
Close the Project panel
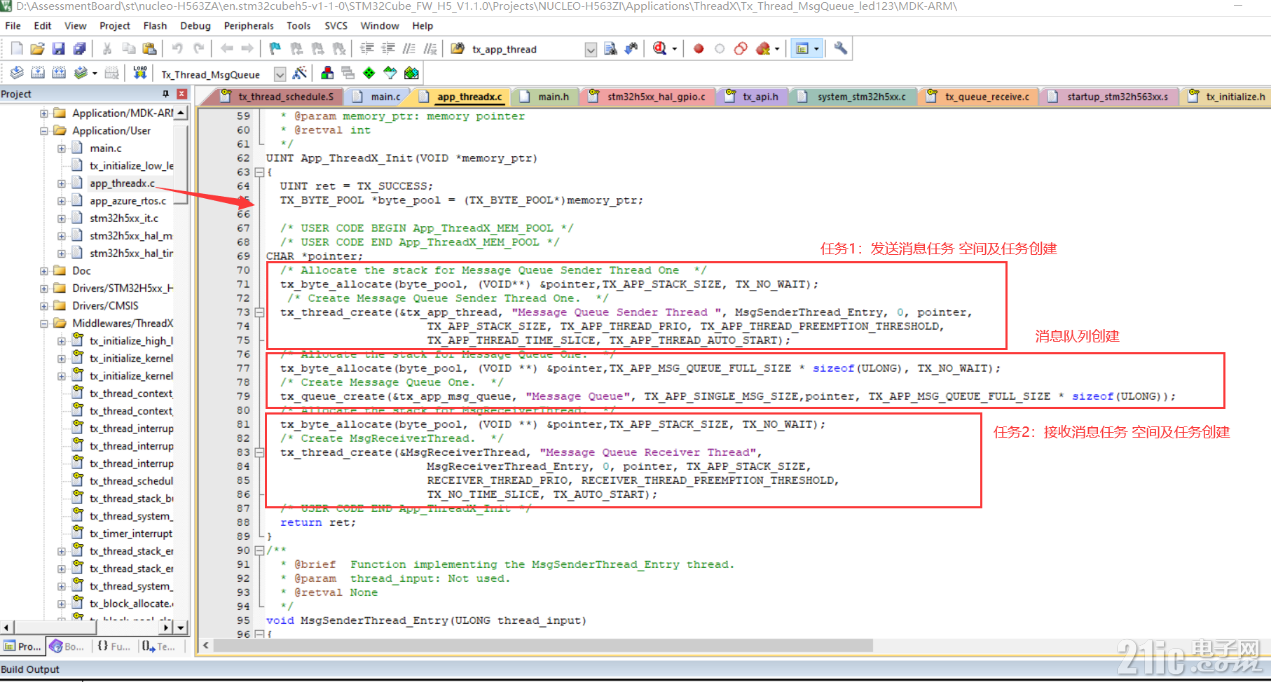(183, 93)
